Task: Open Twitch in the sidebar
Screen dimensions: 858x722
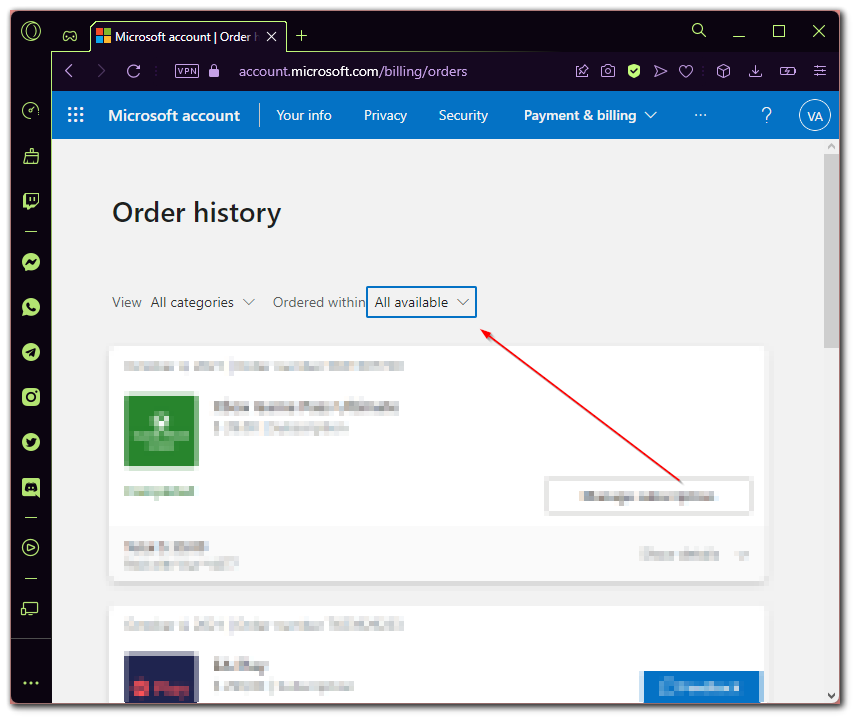Action: (31, 201)
